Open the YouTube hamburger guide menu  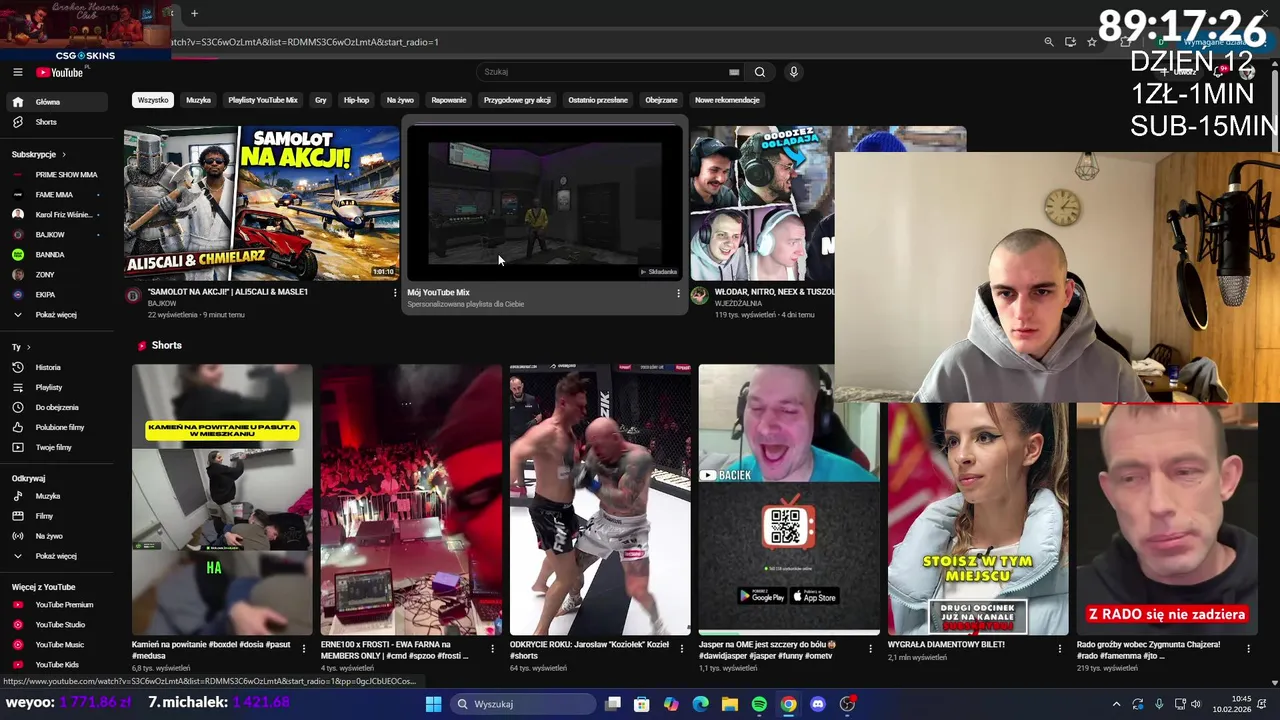point(17,72)
